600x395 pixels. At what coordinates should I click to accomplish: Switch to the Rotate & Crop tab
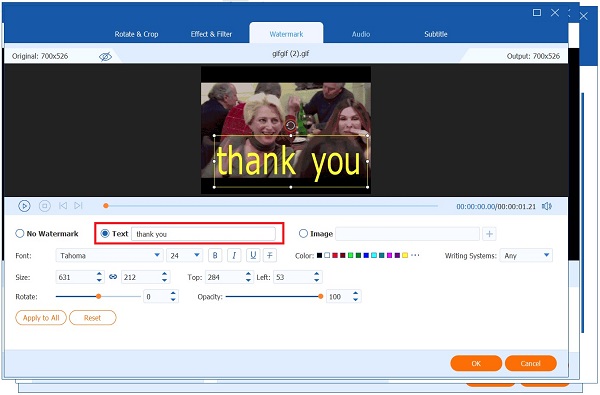[136, 34]
